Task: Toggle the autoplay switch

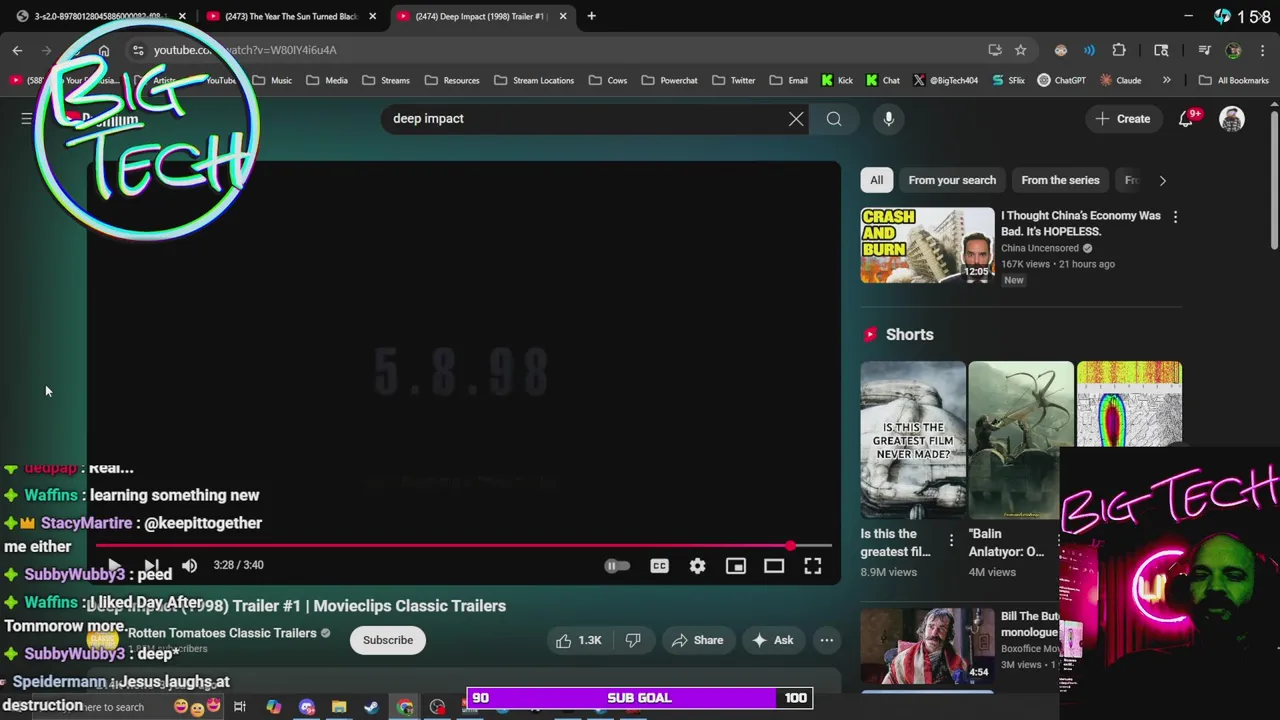Action: [617, 566]
